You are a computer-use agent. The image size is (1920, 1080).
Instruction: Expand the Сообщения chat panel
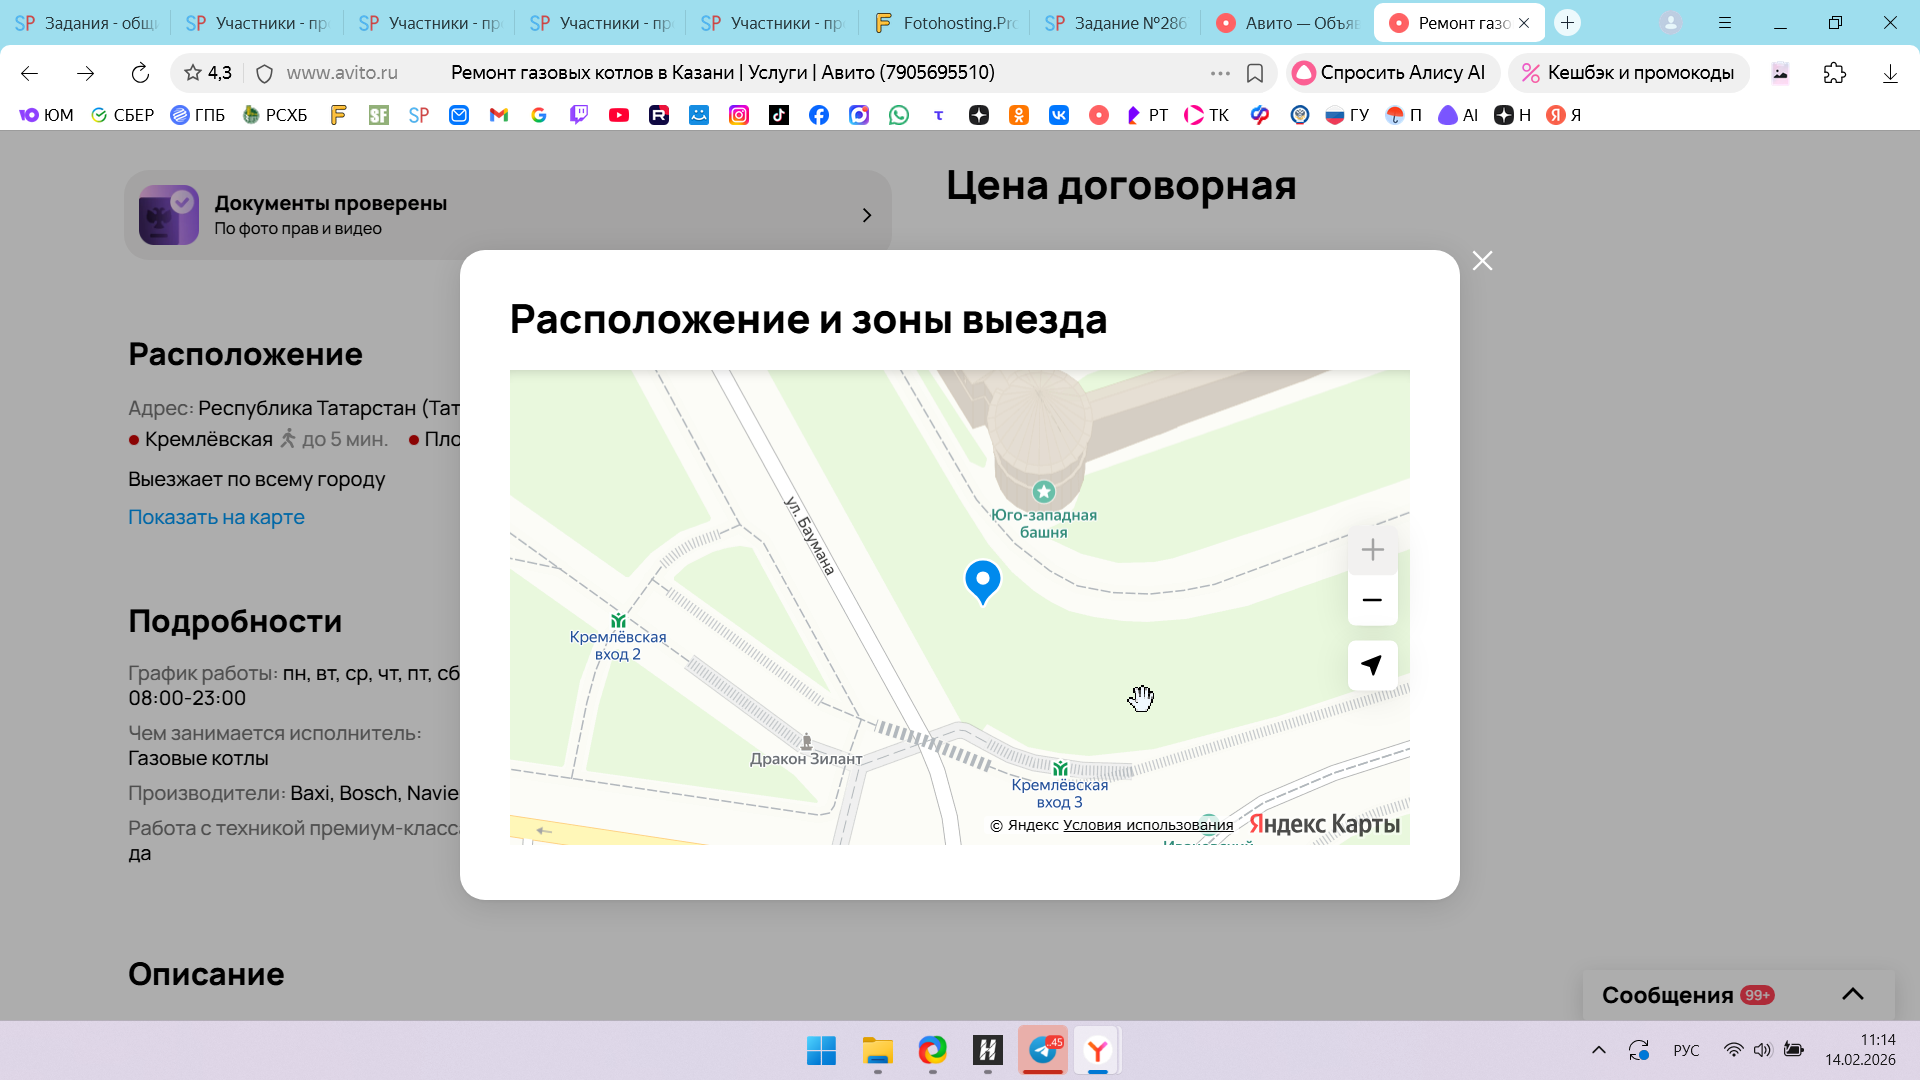pyautogui.click(x=1852, y=994)
